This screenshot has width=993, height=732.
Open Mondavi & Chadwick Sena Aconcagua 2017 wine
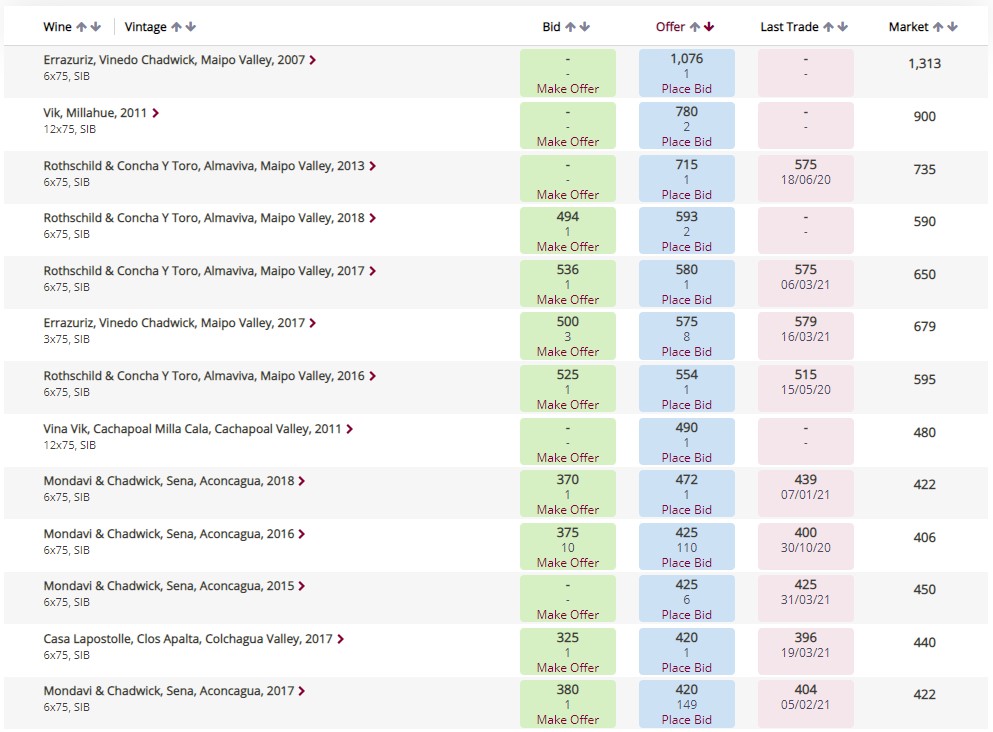(168, 691)
